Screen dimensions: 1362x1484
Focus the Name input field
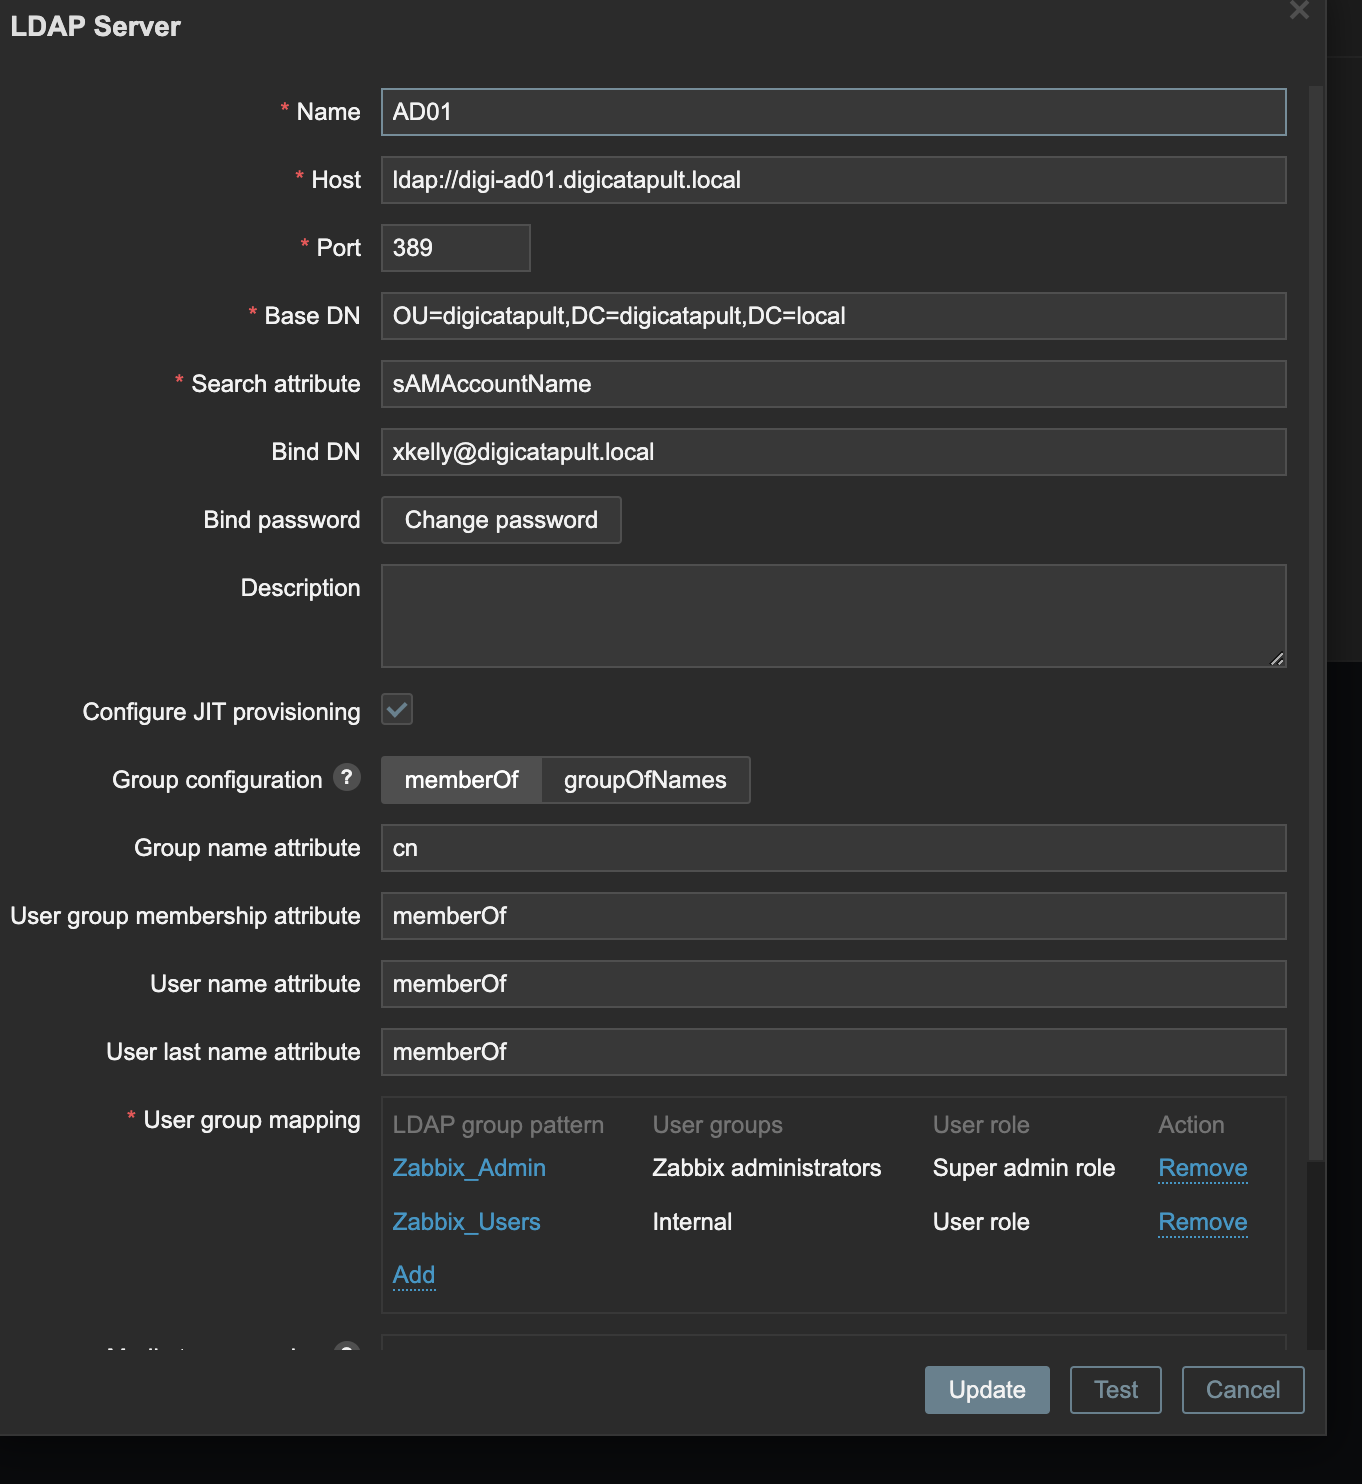833,112
